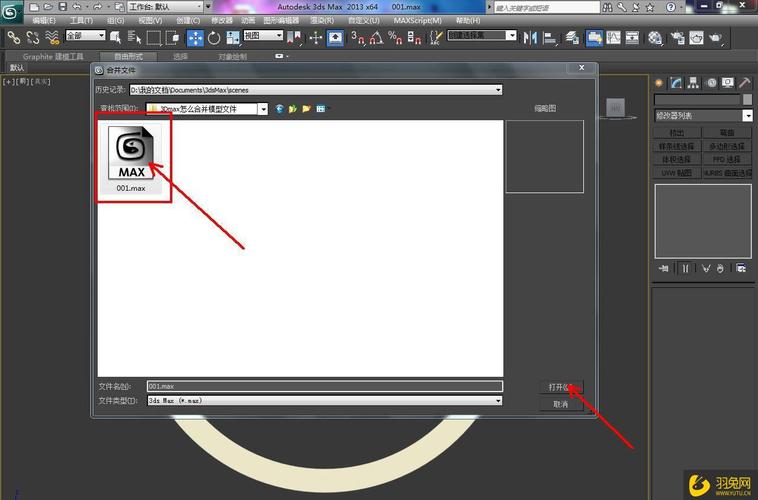Open the 编辑(E) menu

[44, 20]
